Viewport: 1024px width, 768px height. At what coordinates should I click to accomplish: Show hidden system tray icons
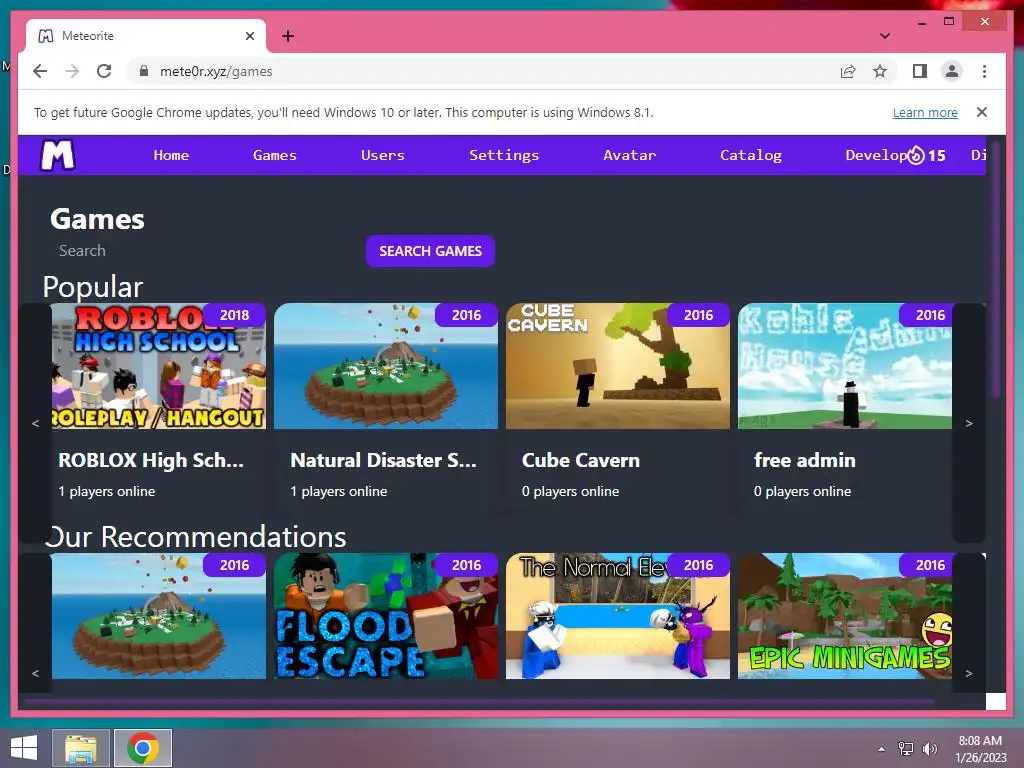pyautogui.click(x=882, y=749)
